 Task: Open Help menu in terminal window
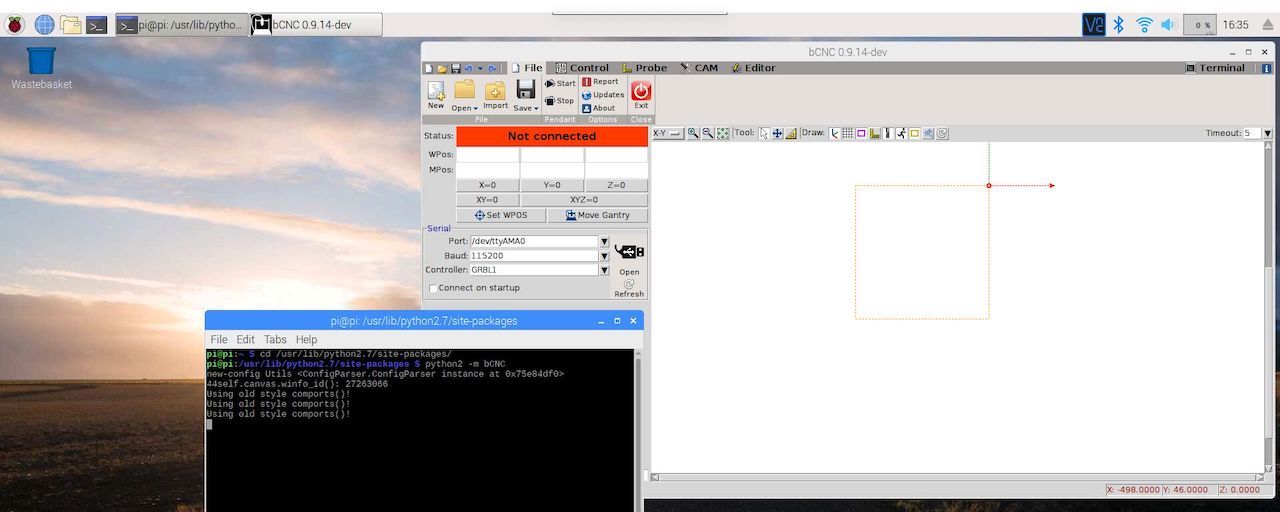click(x=306, y=340)
